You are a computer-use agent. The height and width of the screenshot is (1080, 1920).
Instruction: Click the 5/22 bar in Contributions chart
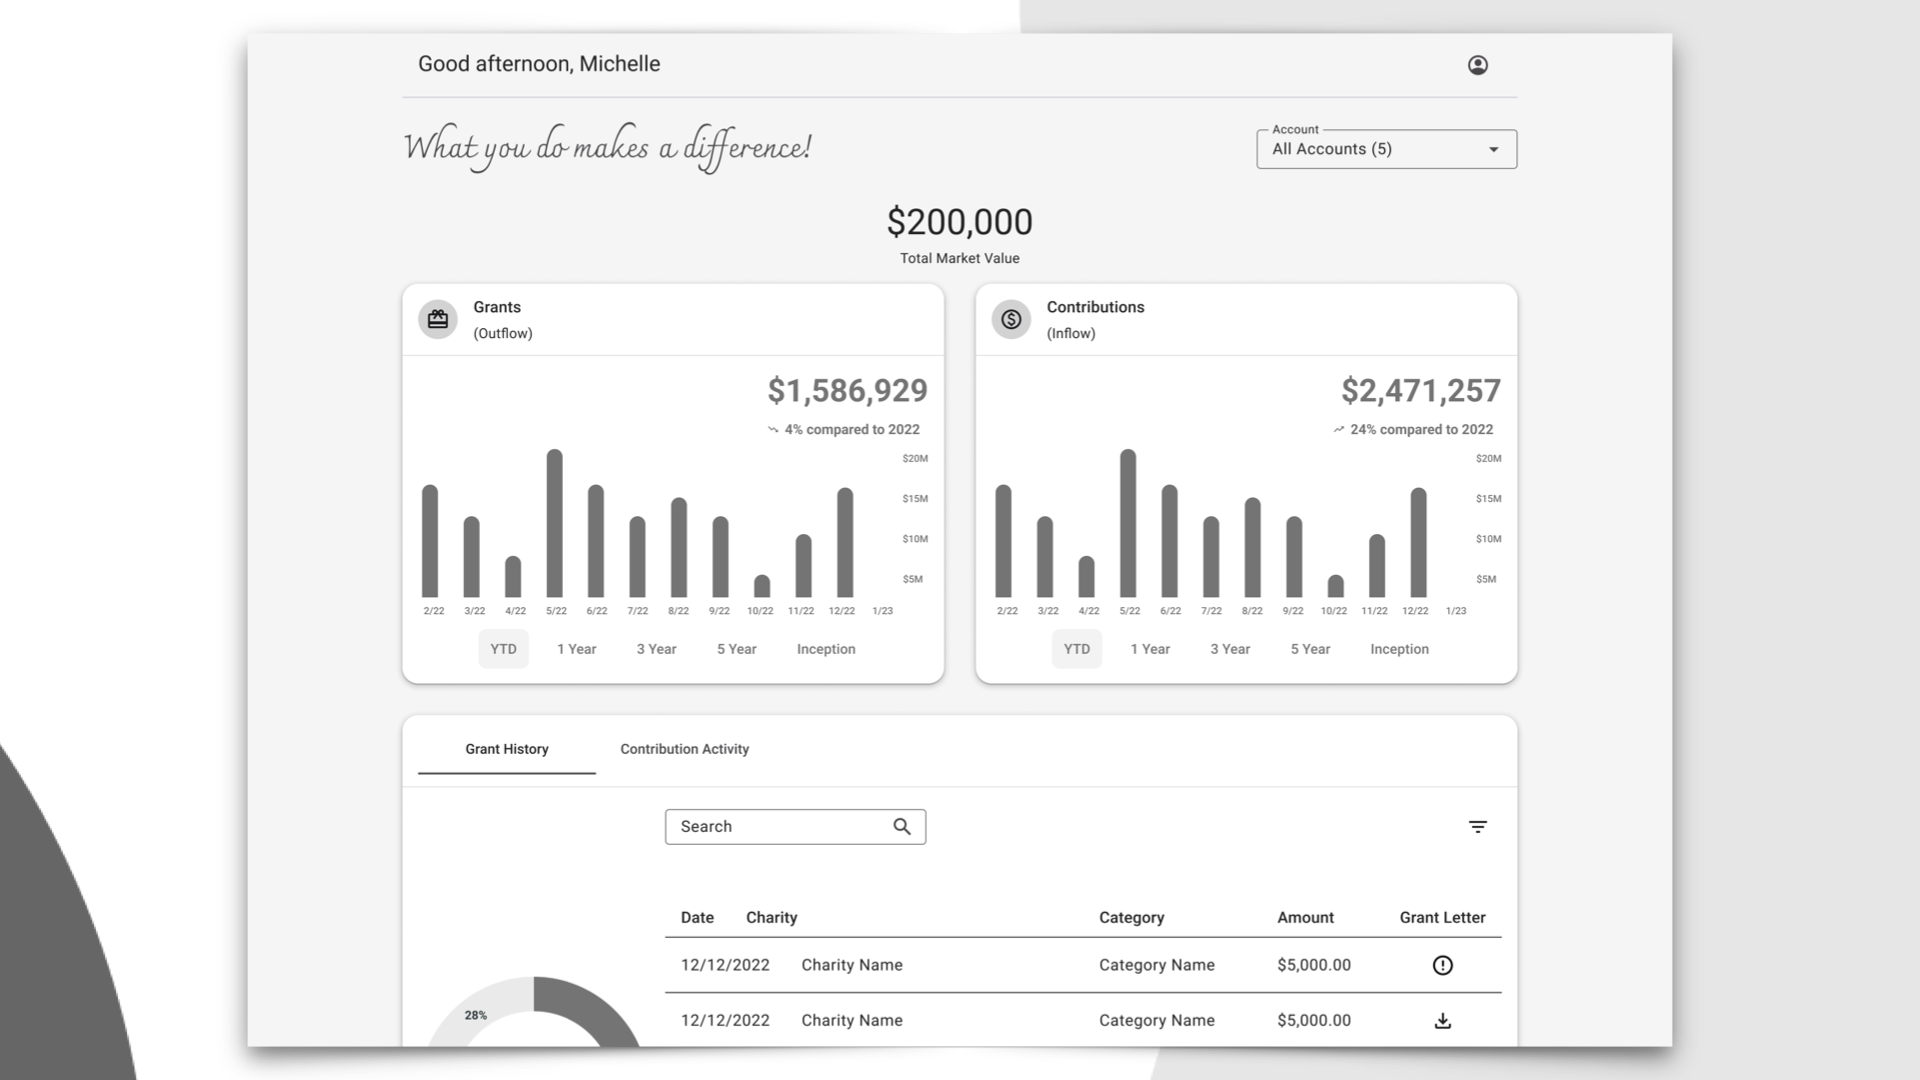tap(1128, 523)
